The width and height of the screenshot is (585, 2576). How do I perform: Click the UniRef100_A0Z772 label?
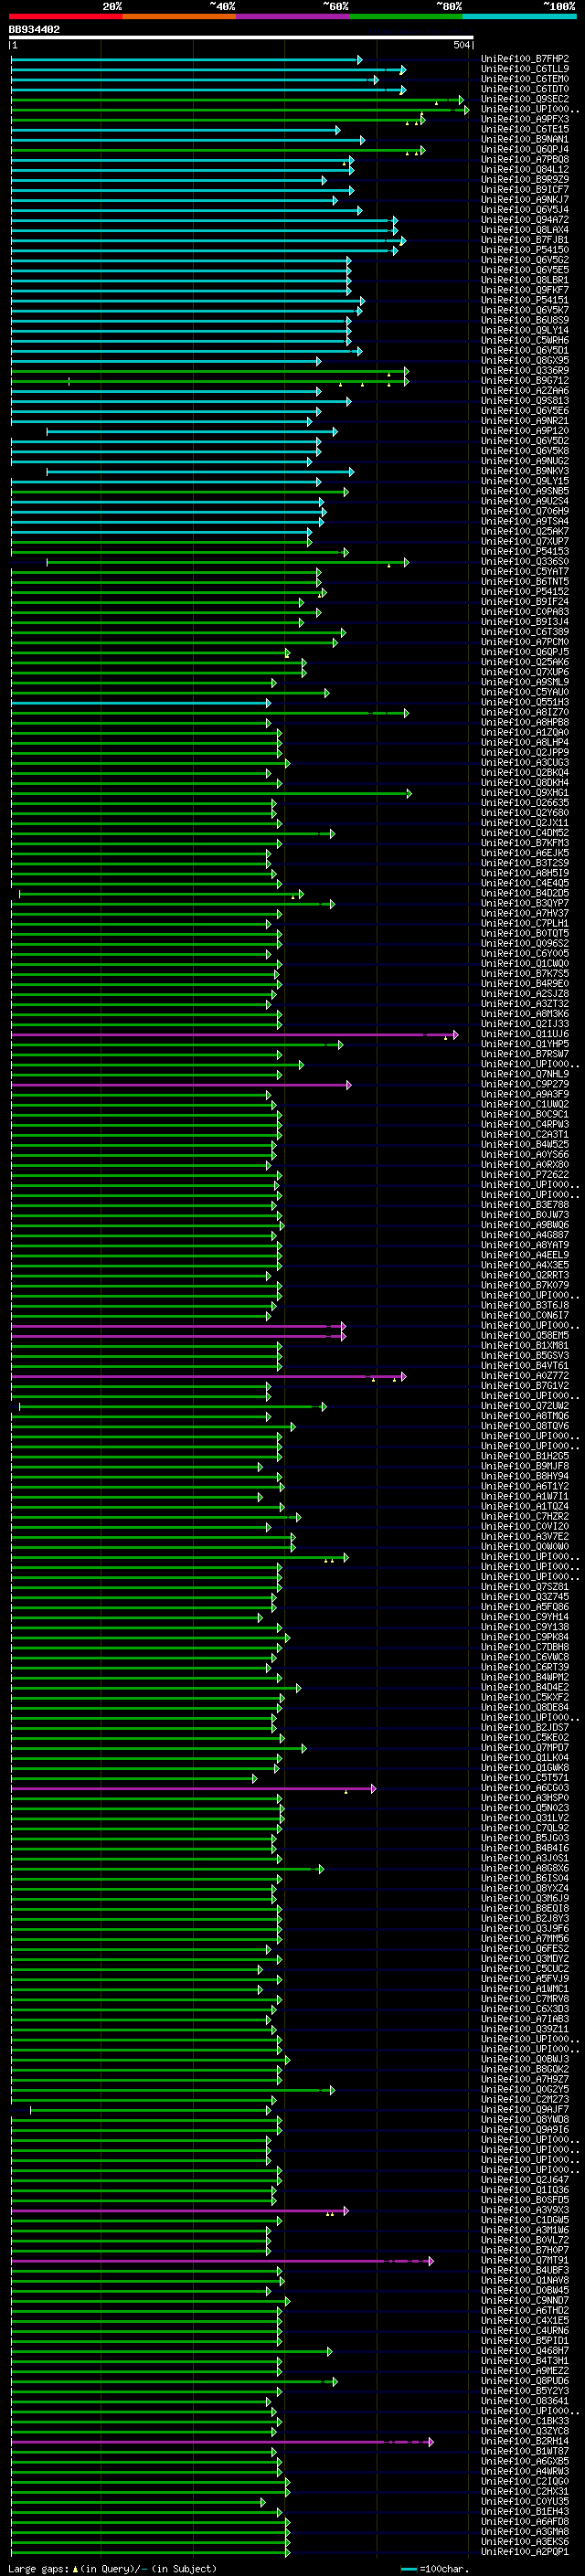coord(524,1377)
